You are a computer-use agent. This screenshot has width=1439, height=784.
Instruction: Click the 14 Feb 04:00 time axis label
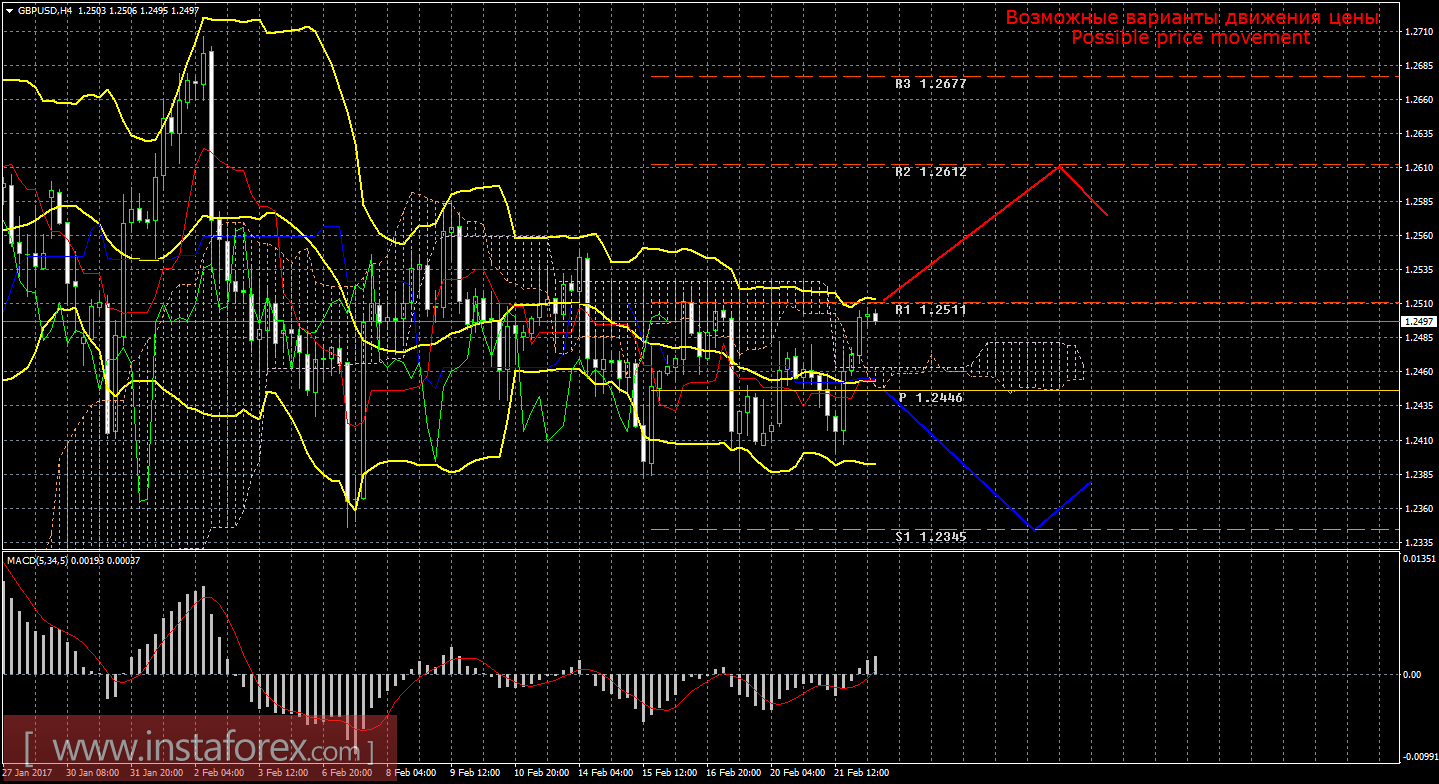605,773
